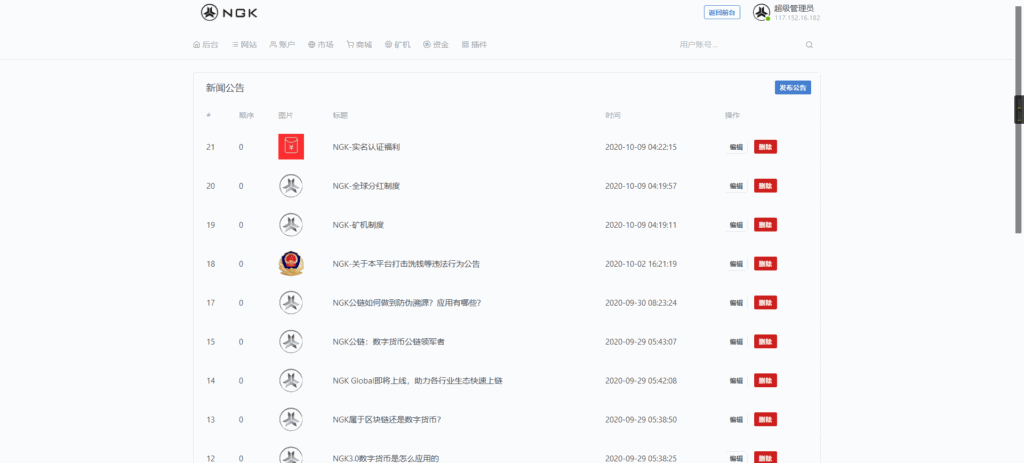Click the NGK logo thumbnail in row 20

click(x=291, y=185)
